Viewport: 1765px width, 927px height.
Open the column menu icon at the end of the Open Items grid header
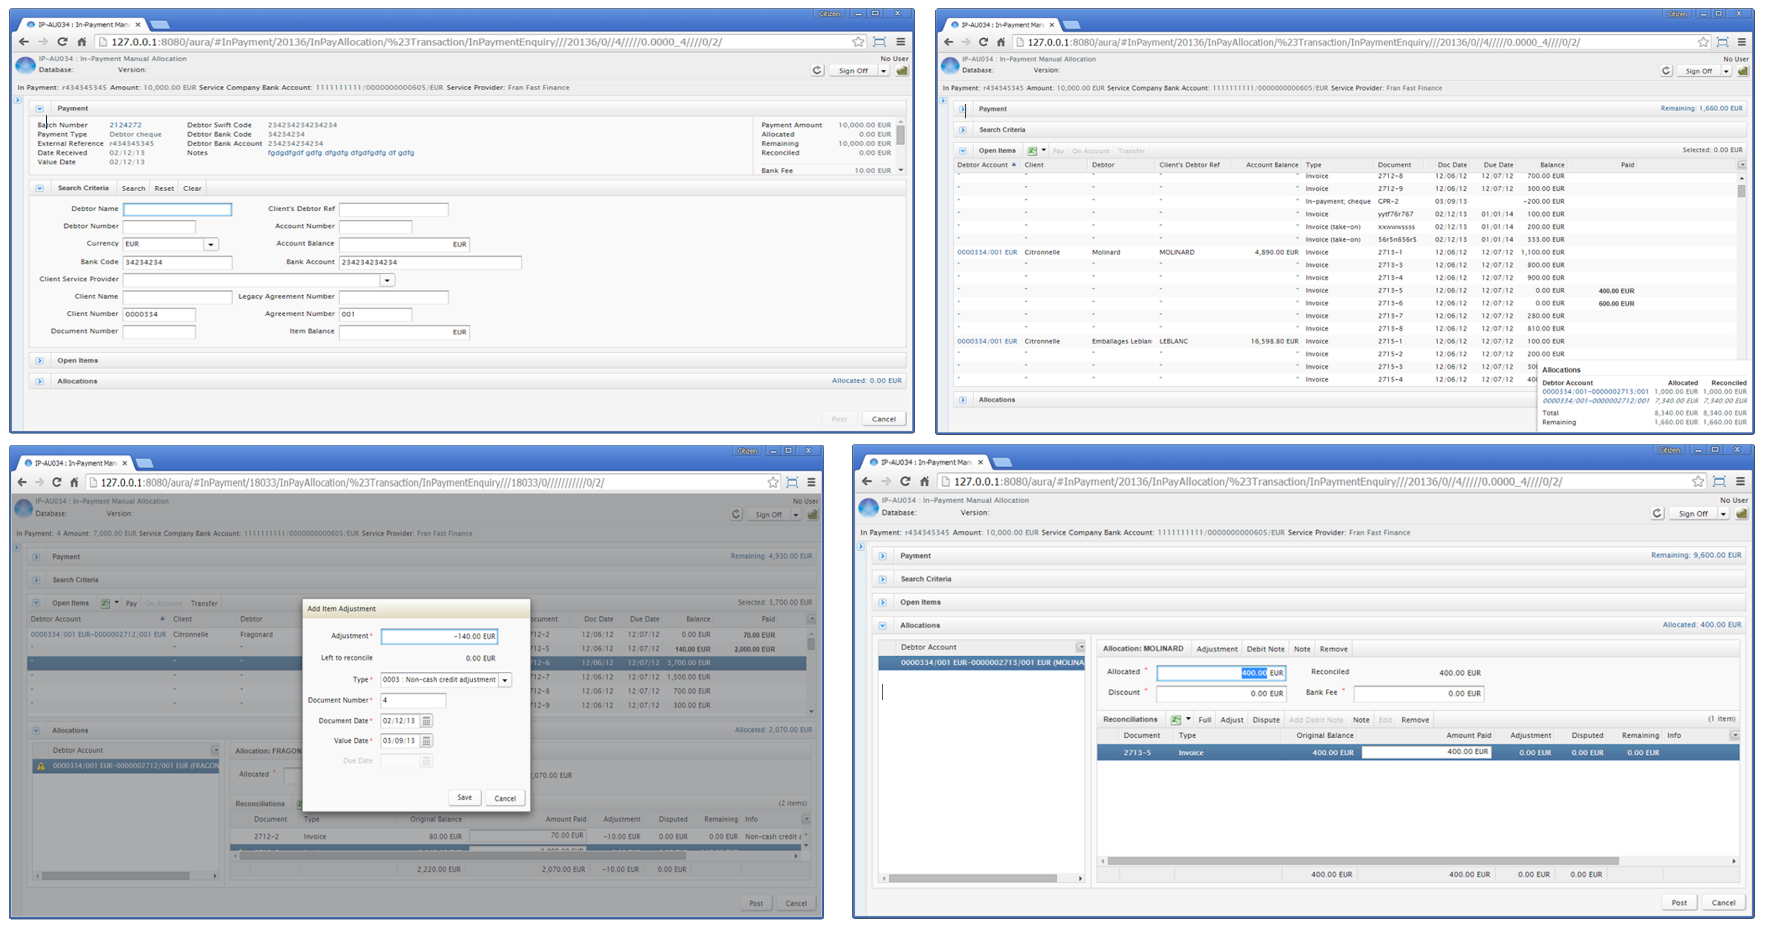pos(1741,165)
